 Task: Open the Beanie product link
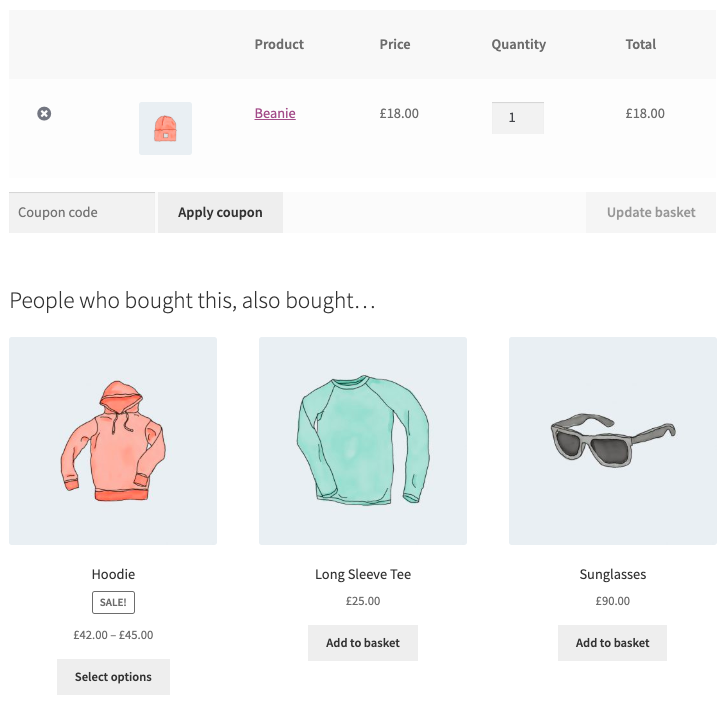275,113
